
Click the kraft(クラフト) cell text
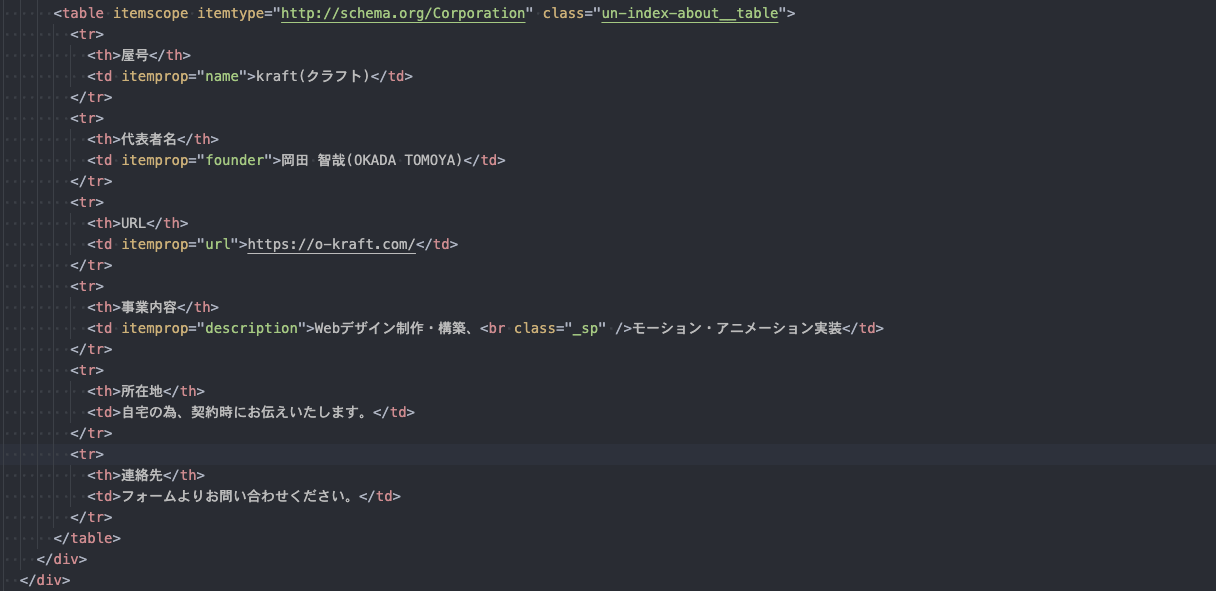click(x=313, y=76)
